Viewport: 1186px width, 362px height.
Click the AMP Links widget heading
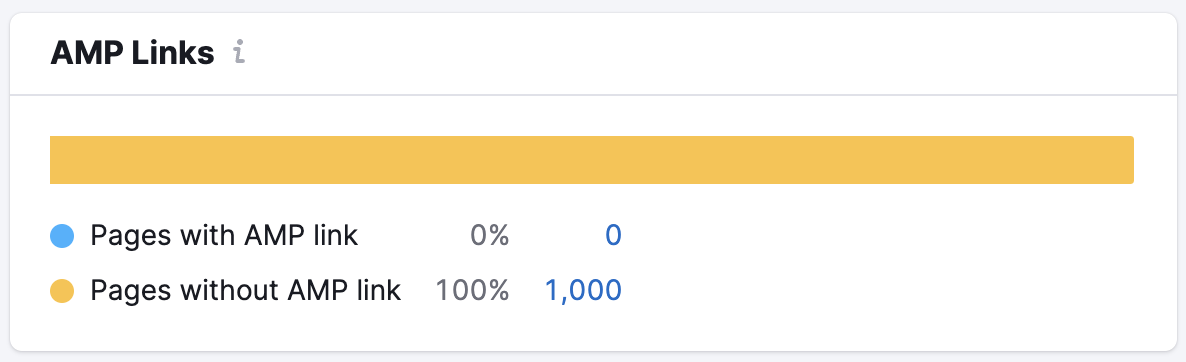coord(132,54)
